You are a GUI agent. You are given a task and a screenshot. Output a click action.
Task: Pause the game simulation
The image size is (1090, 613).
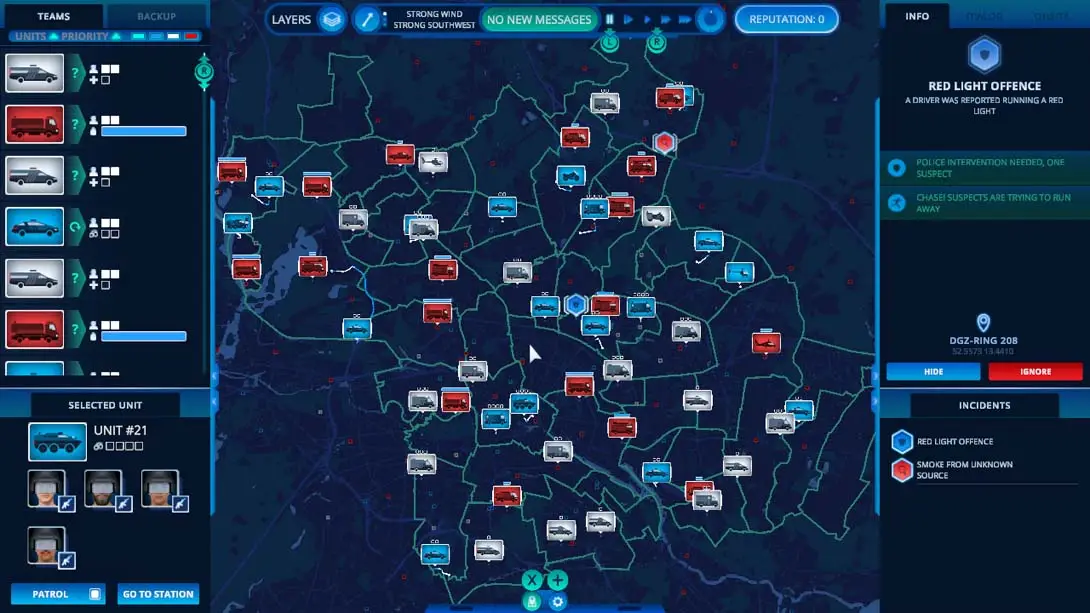(609, 19)
